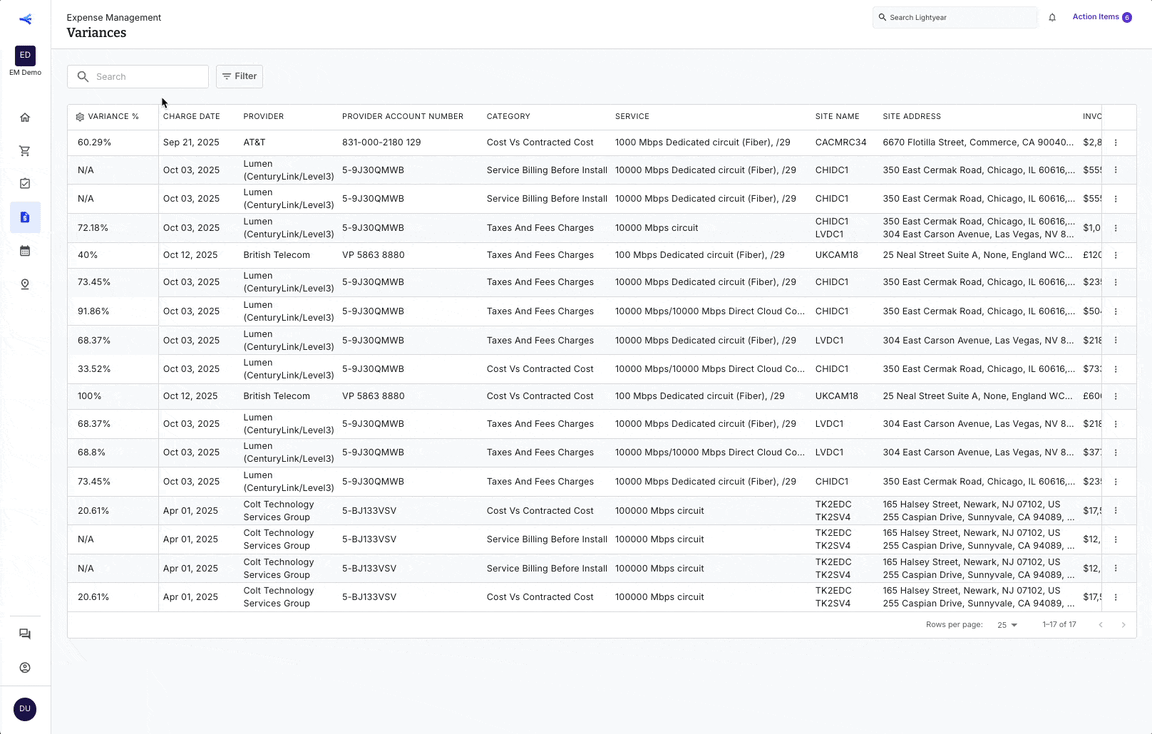Click the DU user avatar
Screen dimensions: 1152x734
click(25, 709)
